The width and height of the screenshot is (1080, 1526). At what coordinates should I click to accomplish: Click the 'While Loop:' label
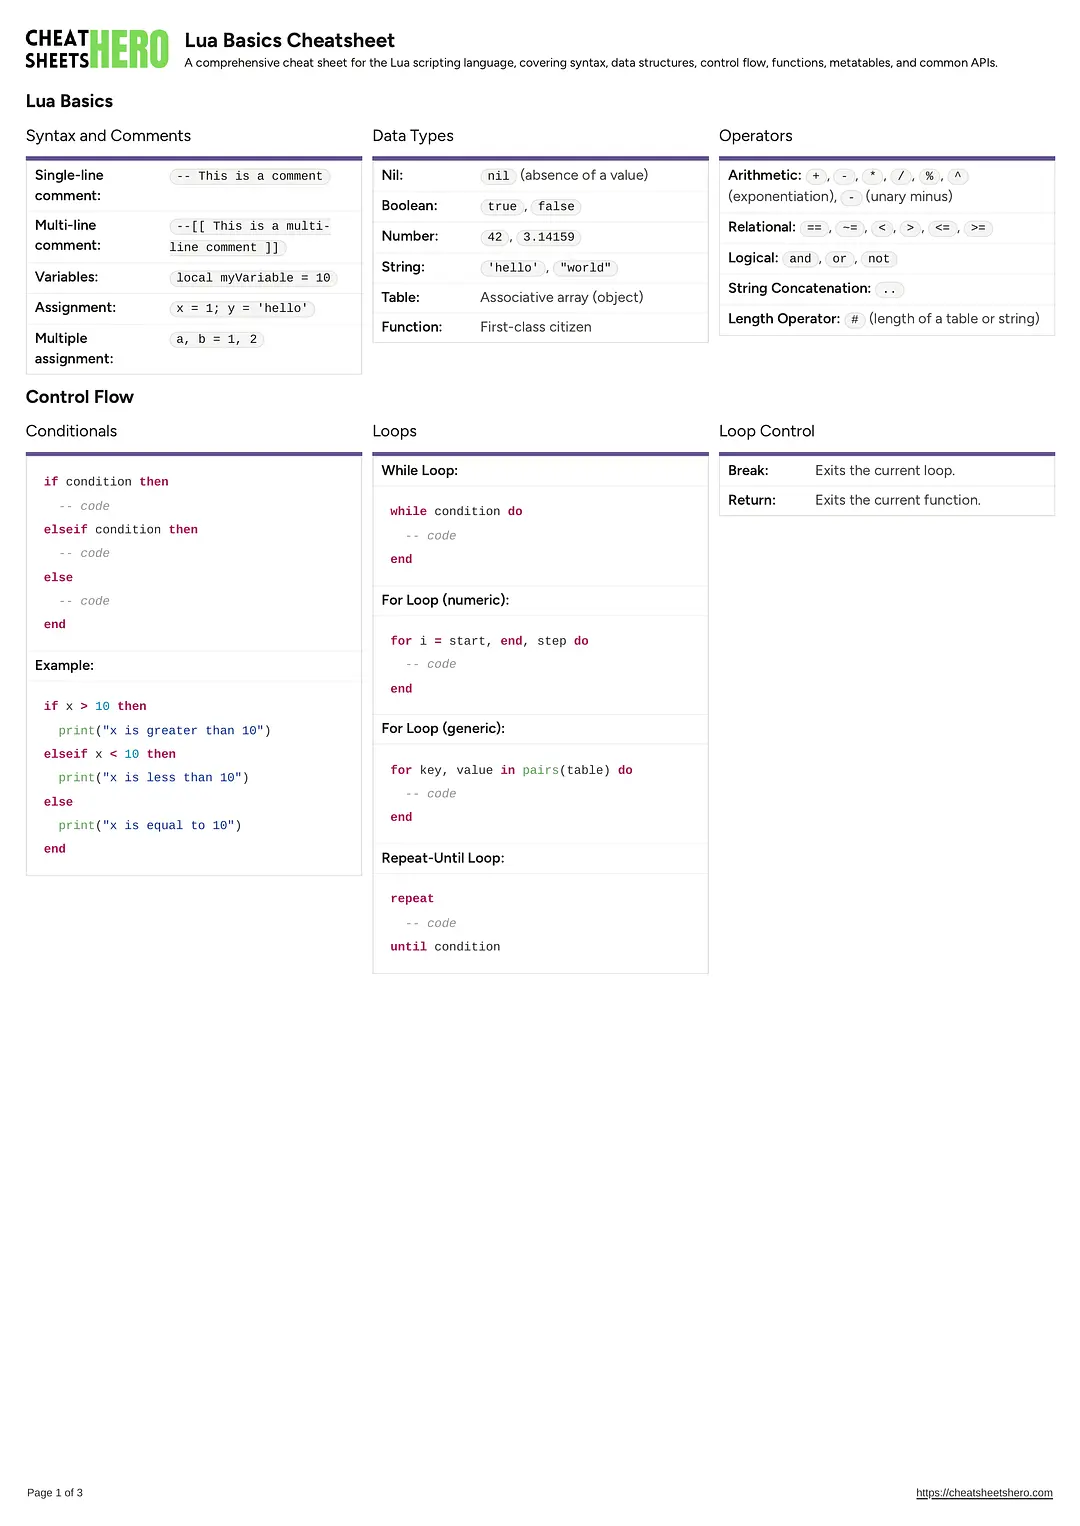coord(420,471)
